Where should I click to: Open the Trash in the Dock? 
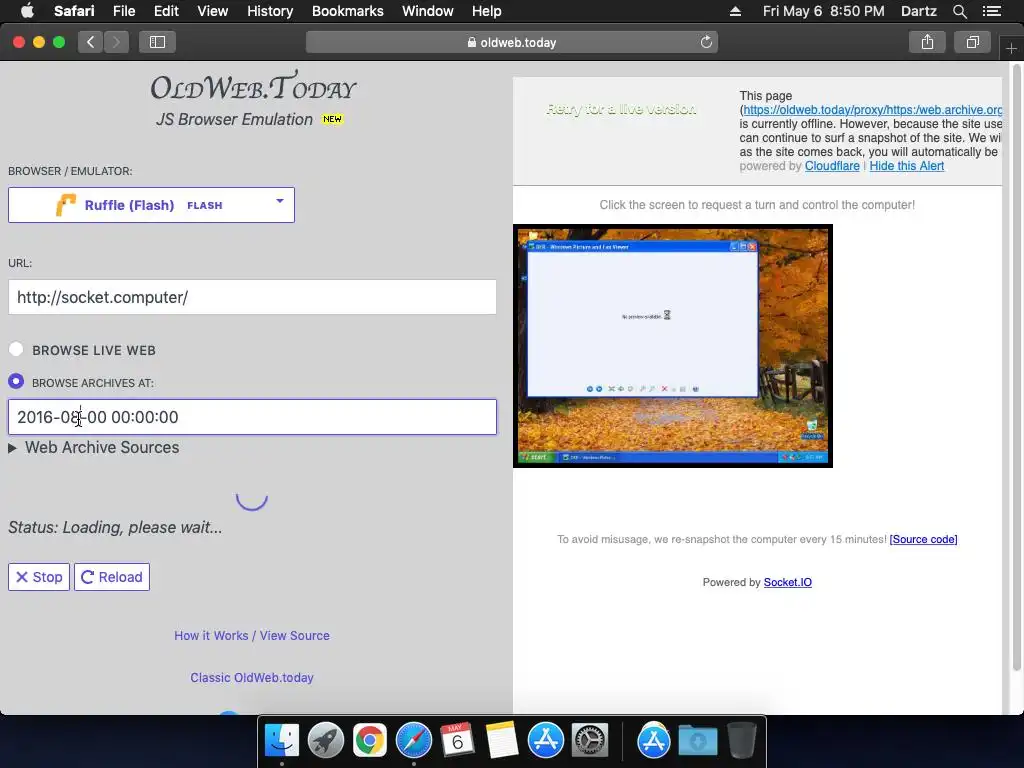[742, 741]
